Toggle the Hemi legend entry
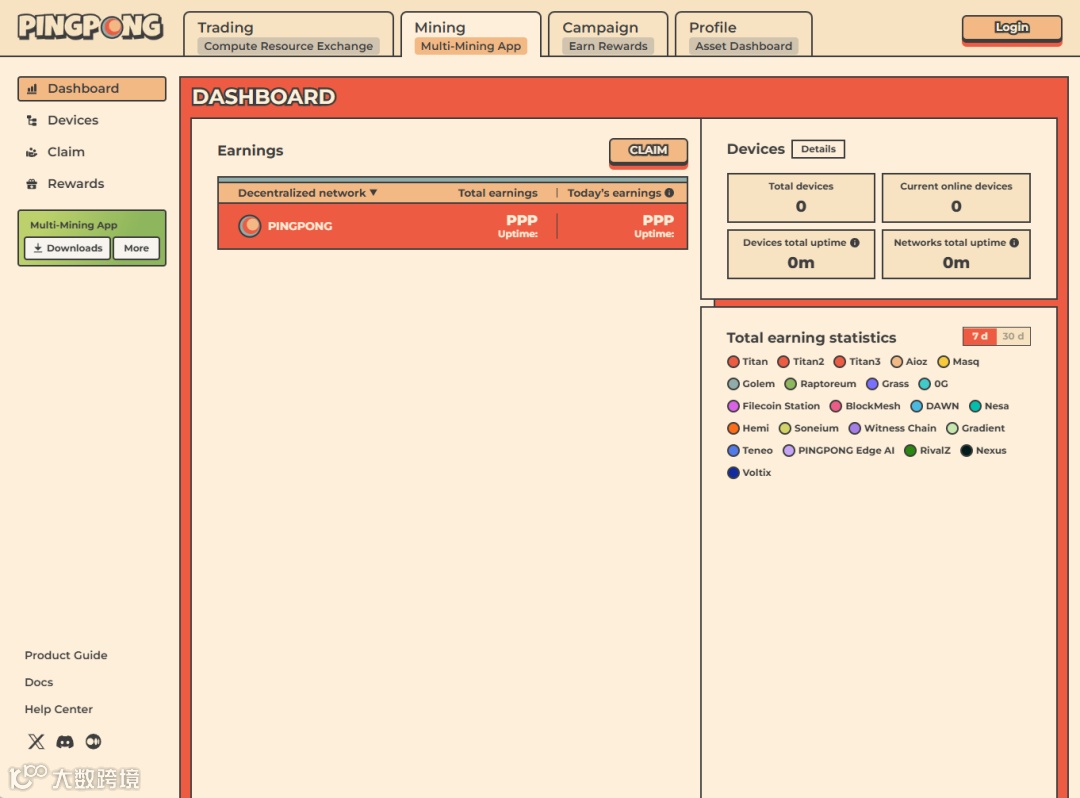The height and width of the screenshot is (798, 1080). 748,428
